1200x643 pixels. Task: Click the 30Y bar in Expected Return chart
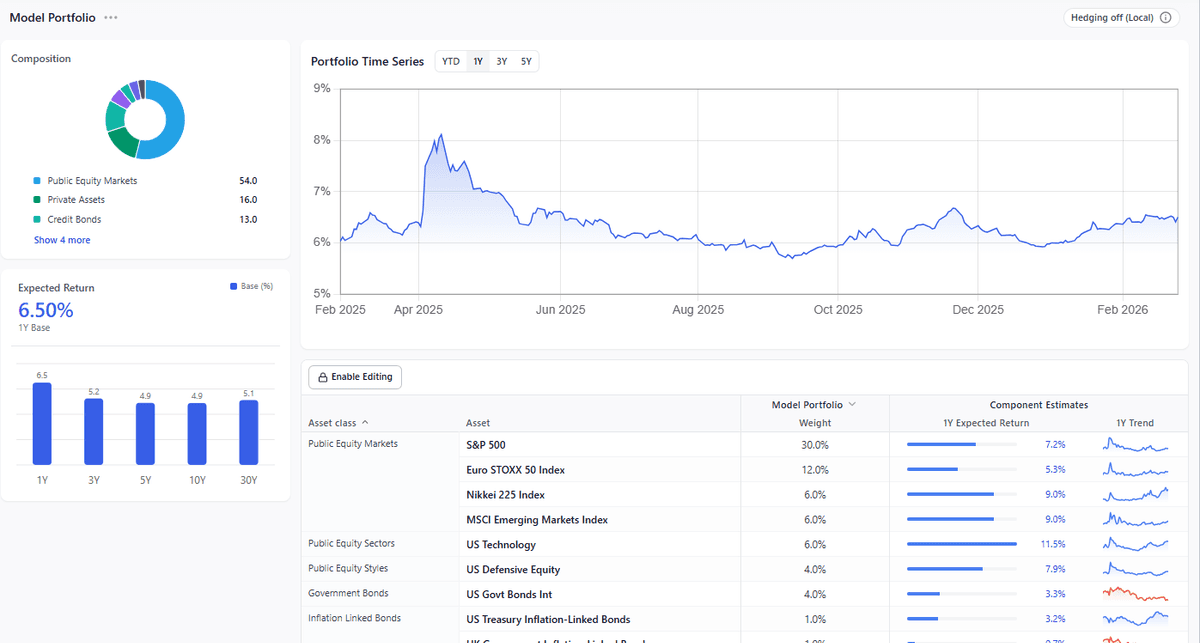click(249, 435)
